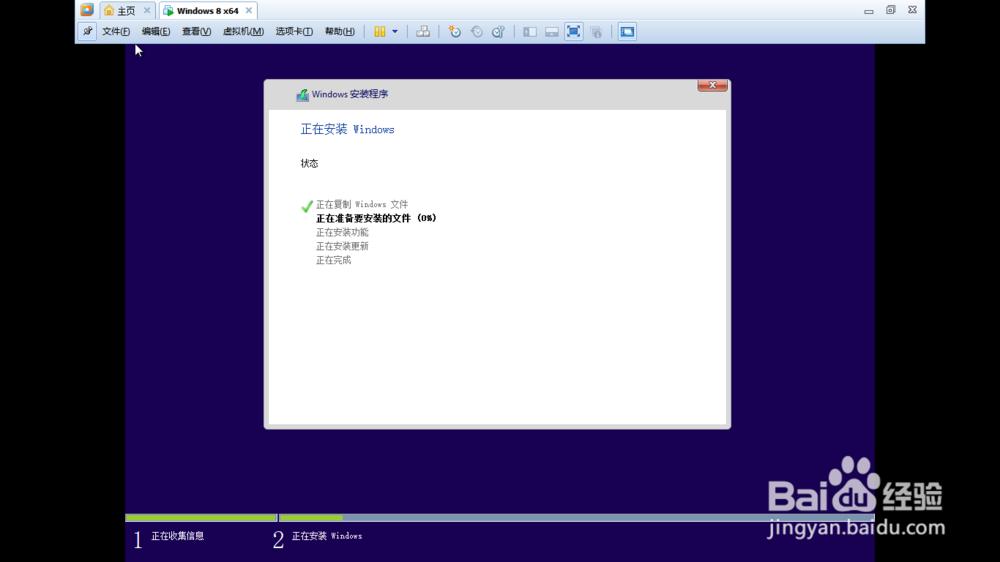Open the 文件(F) menu
The height and width of the screenshot is (562, 1000).
[116, 31]
